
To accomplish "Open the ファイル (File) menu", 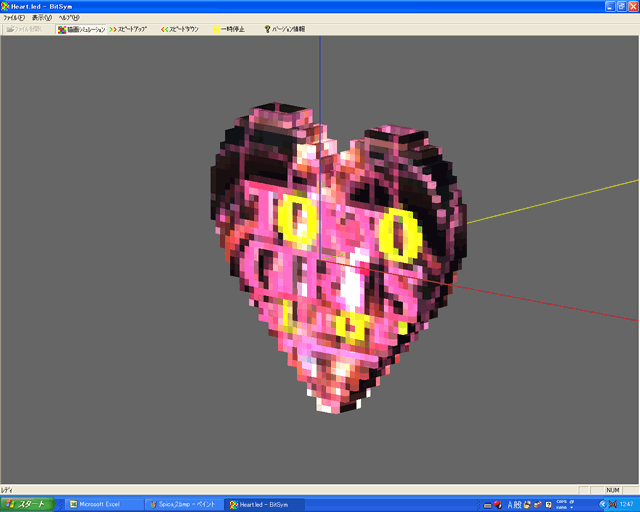I will (14, 18).
